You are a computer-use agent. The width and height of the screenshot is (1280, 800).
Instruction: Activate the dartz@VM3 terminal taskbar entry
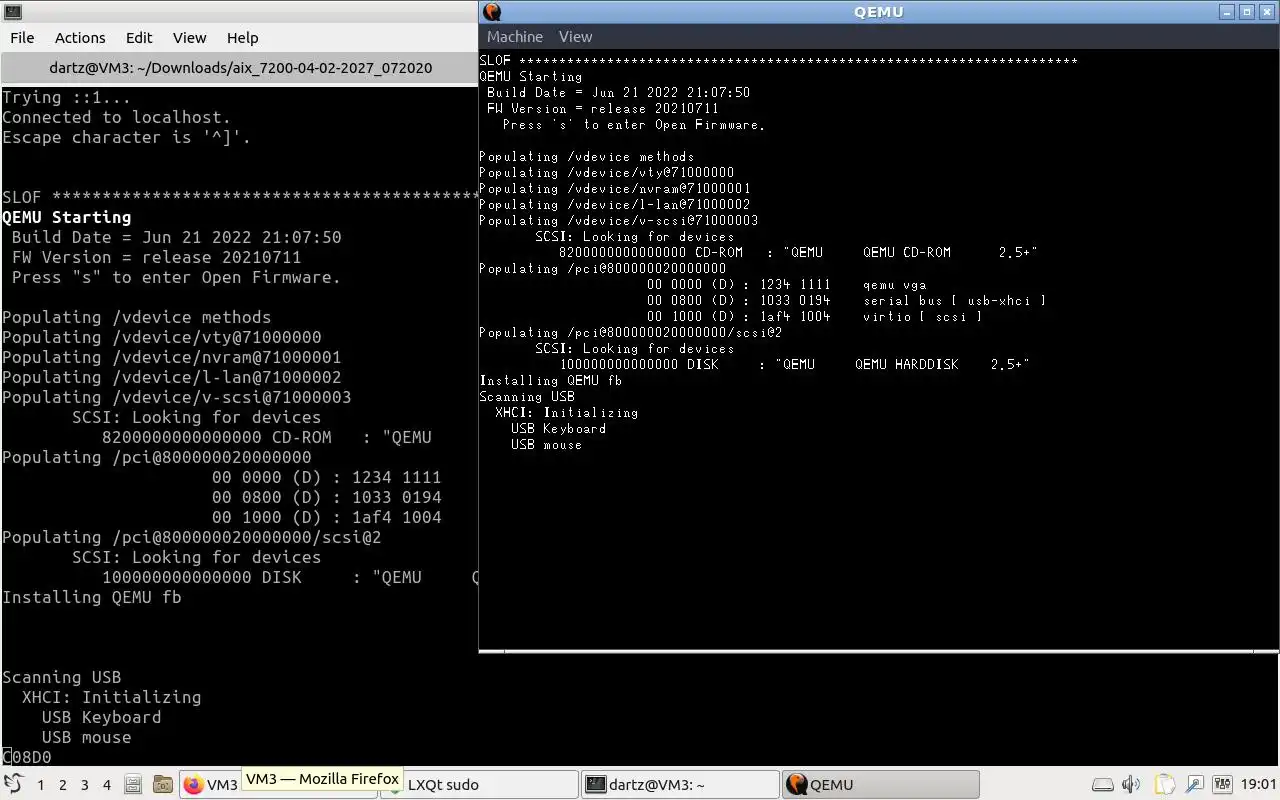[x=680, y=785]
